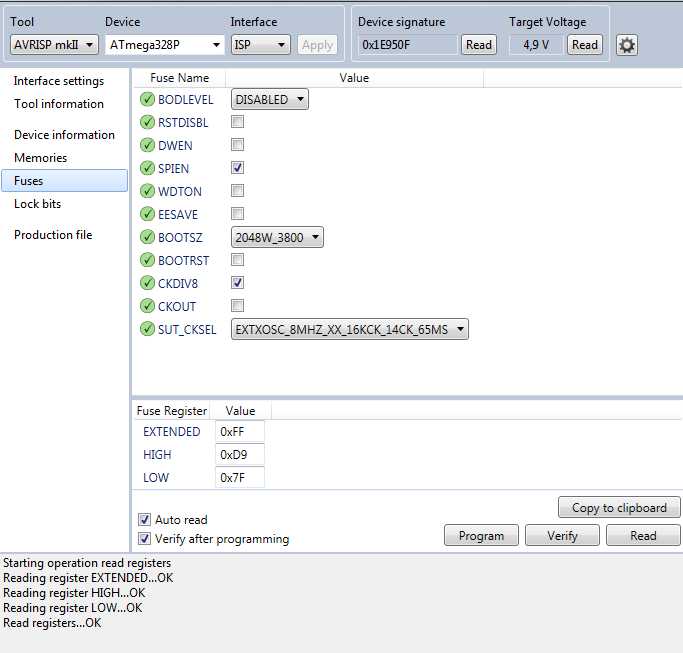Image resolution: width=683 pixels, height=653 pixels.
Task: Enable the RSTDISBL fuse checkbox
Action: 238,122
